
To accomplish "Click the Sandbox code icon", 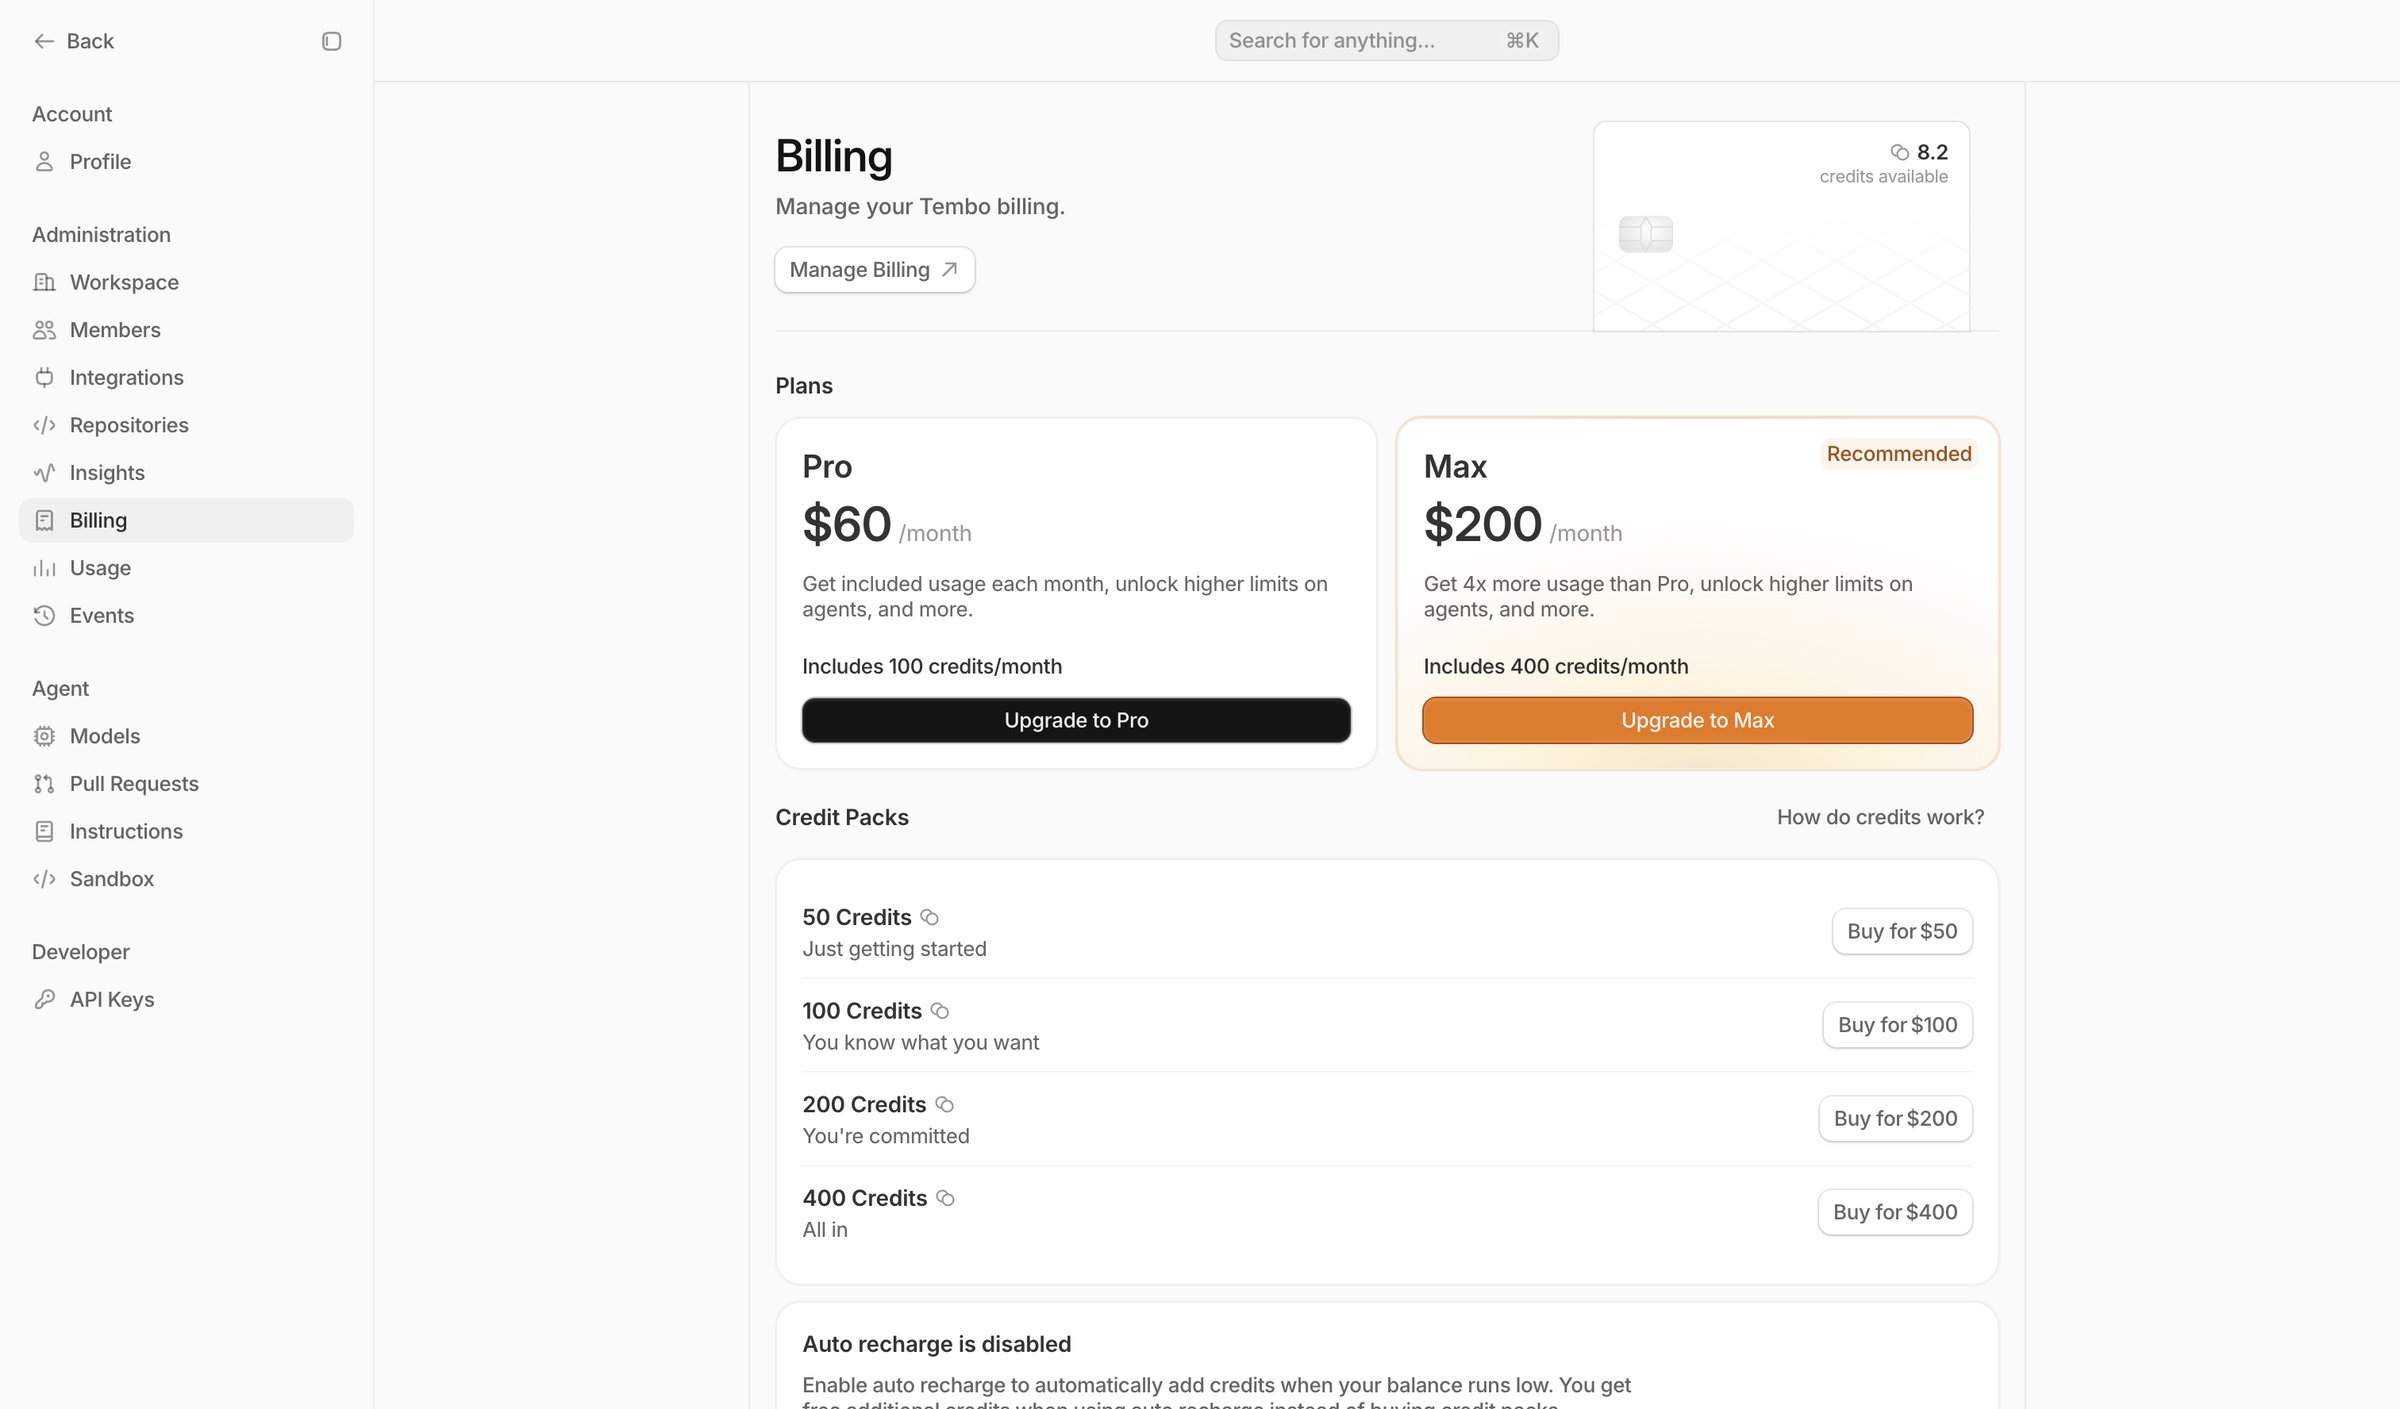I will [44, 879].
